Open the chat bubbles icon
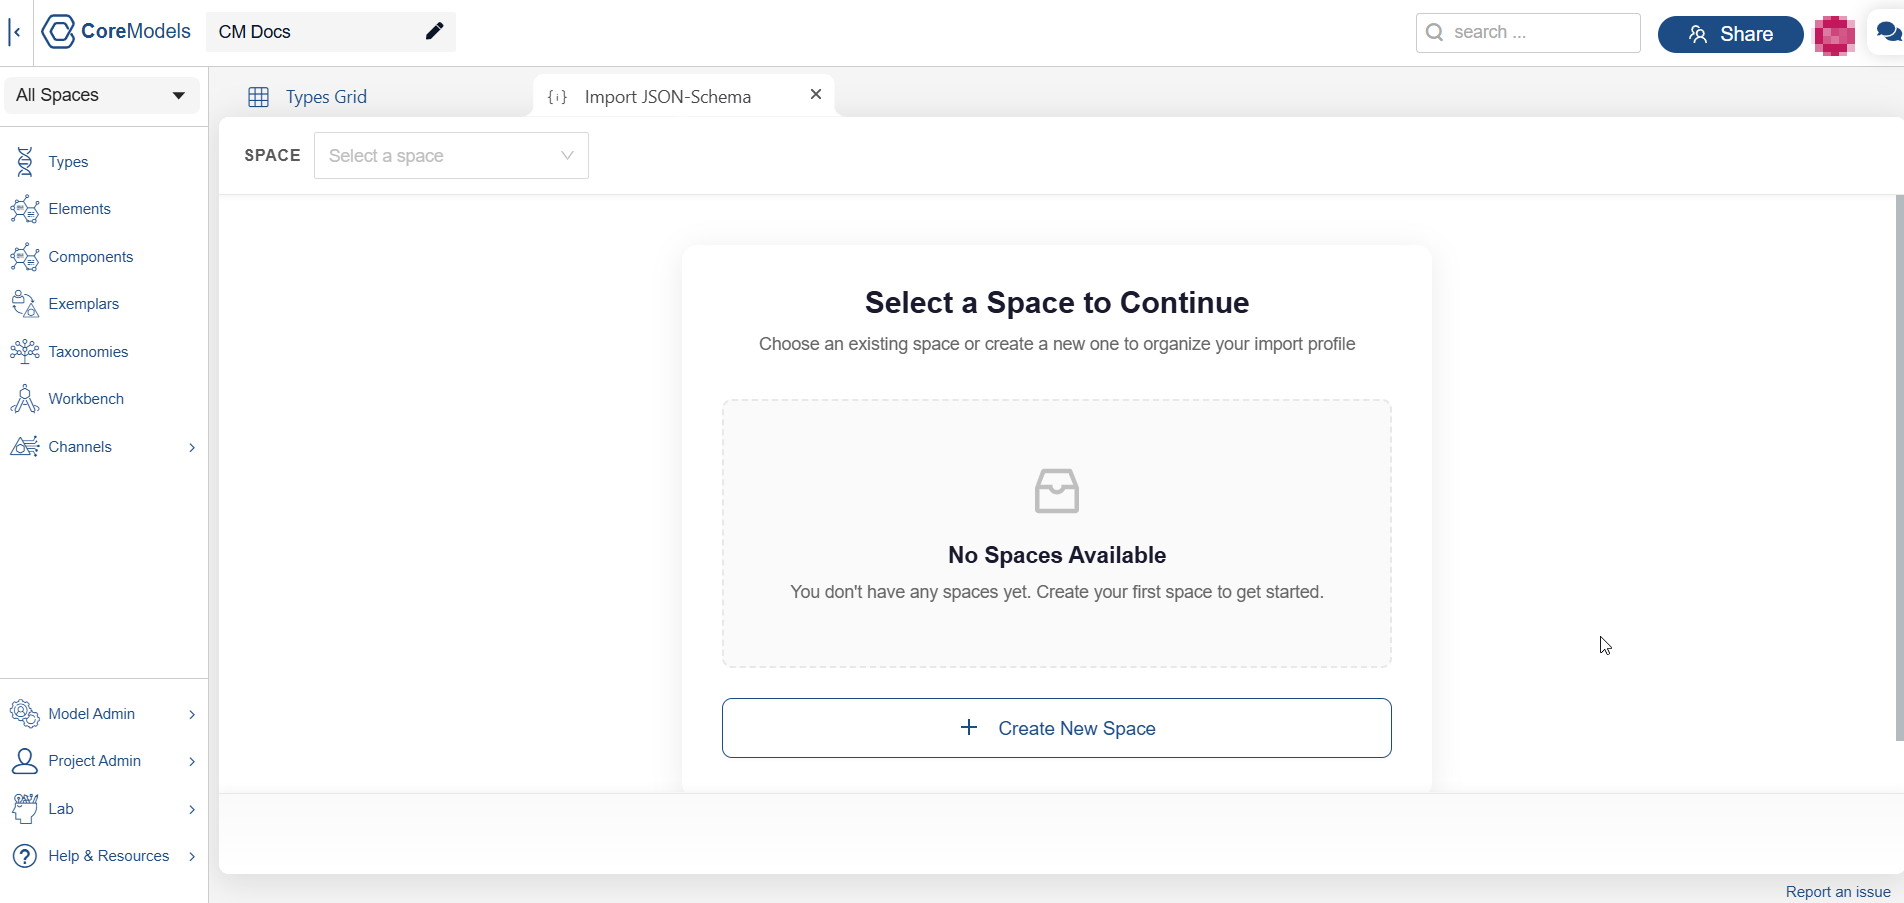The image size is (1904, 903). click(1887, 33)
